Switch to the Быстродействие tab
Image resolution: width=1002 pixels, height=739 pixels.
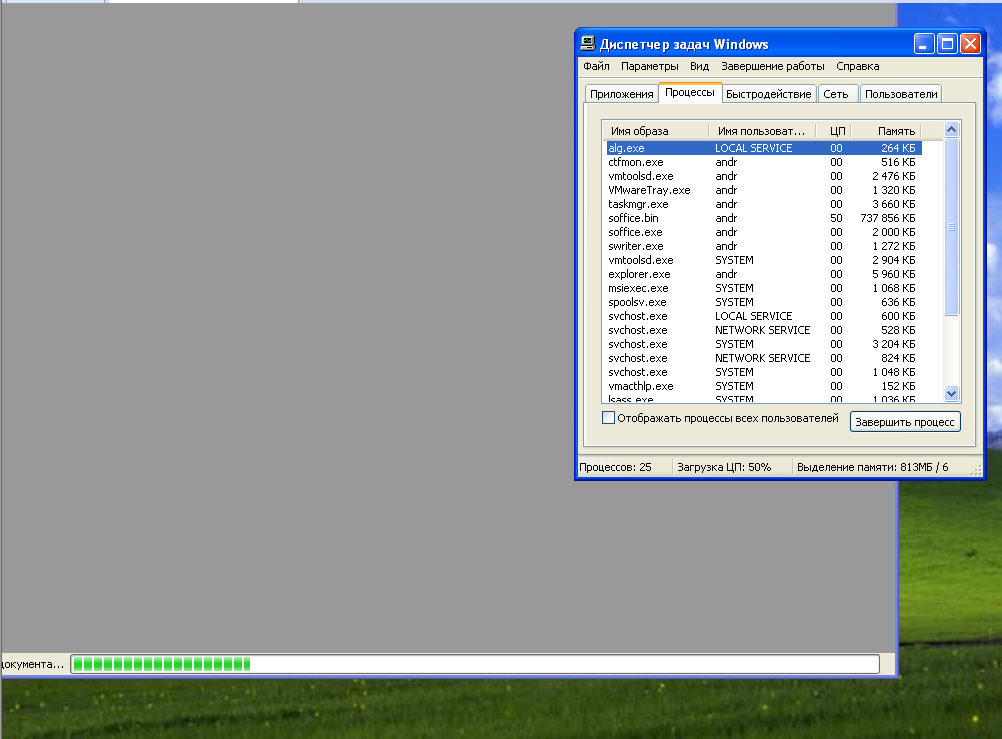tap(768, 94)
